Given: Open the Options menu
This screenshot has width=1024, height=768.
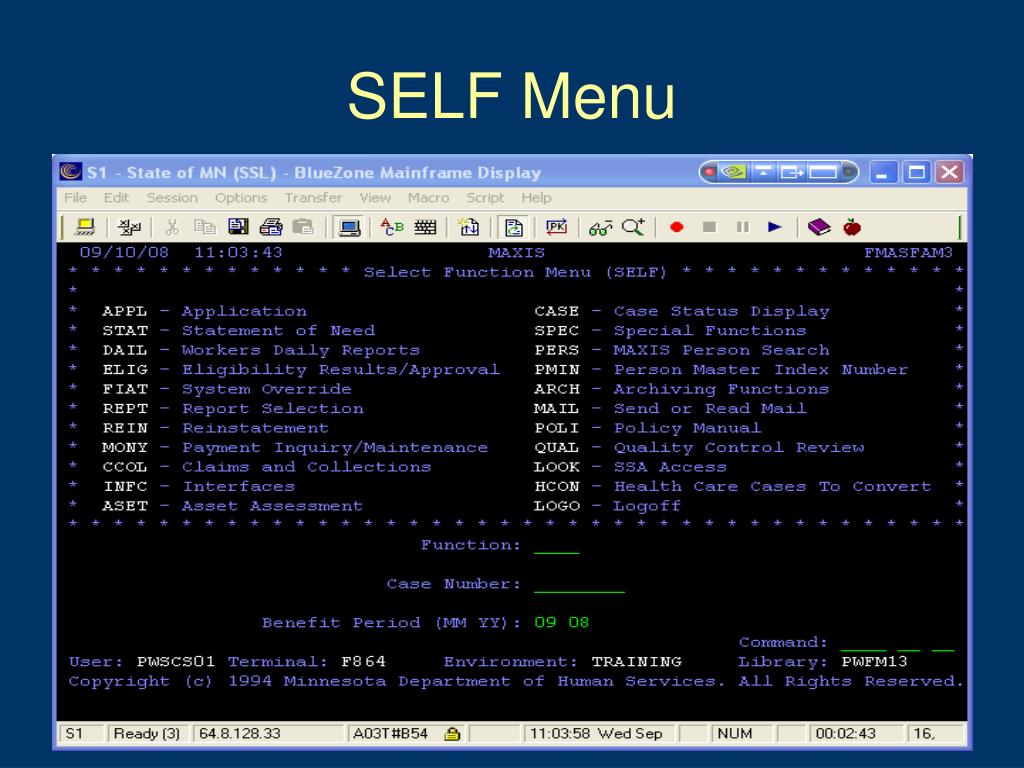Looking at the screenshot, I should (241, 197).
